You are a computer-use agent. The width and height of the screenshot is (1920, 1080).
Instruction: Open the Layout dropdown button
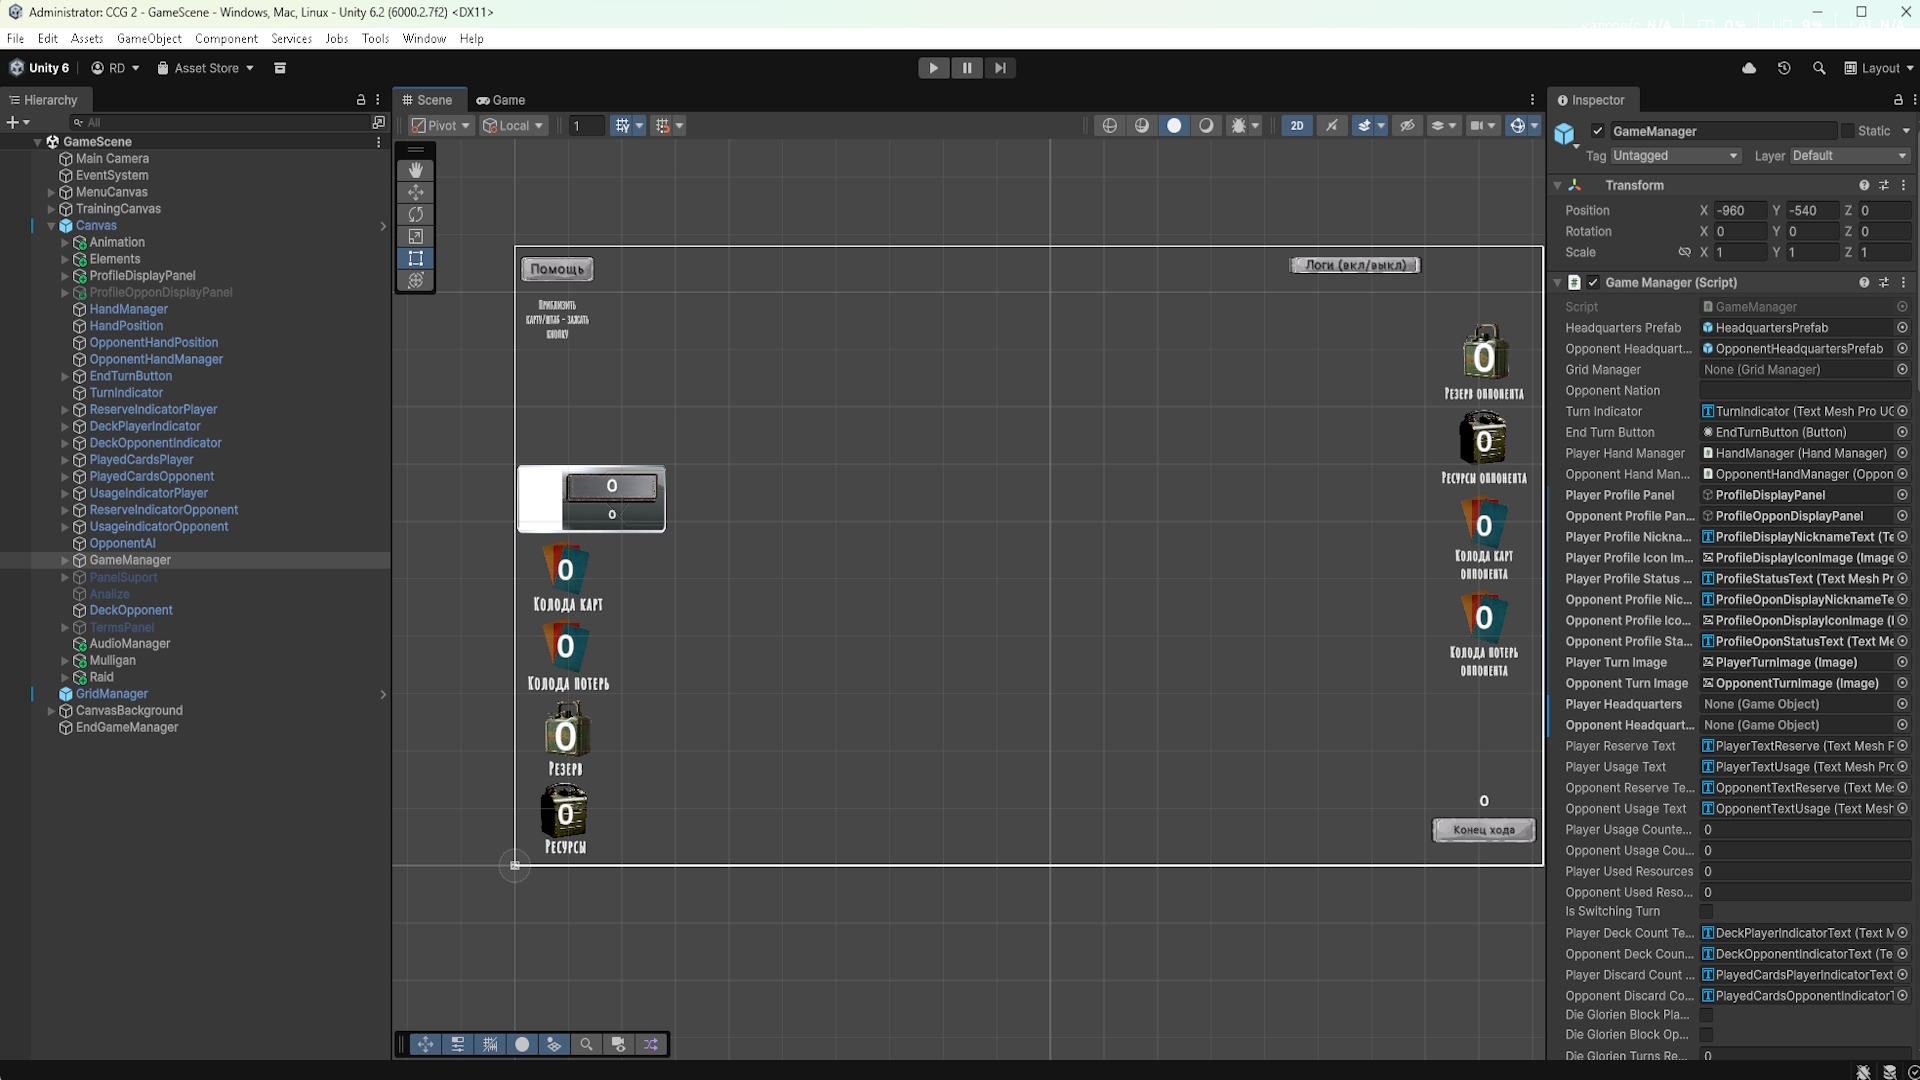[x=1879, y=68]
